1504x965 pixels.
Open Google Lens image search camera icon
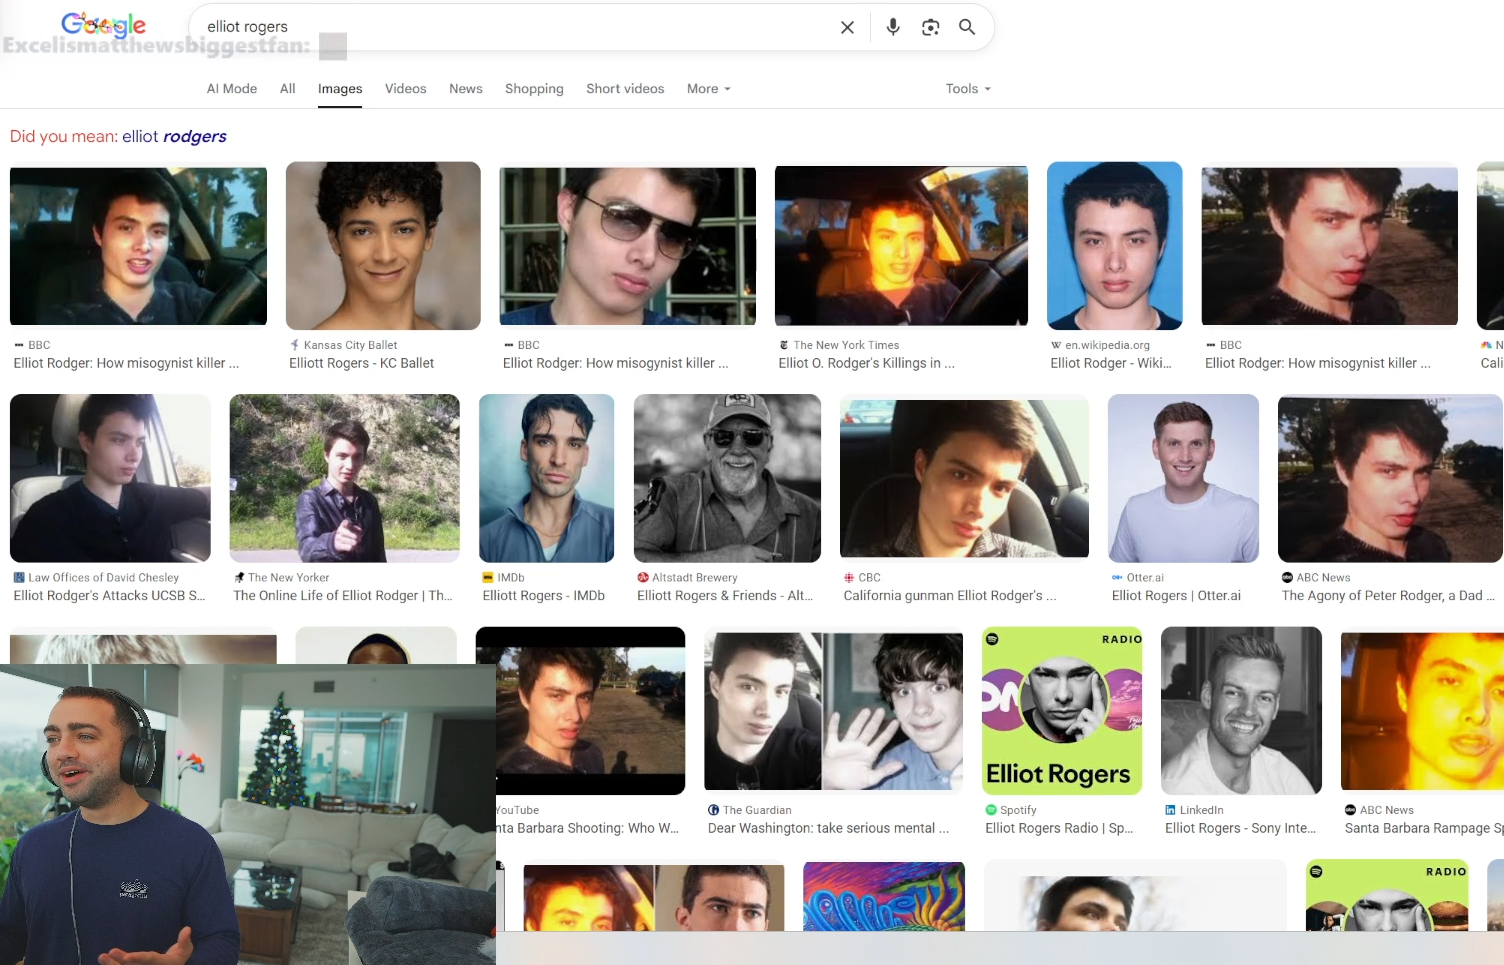click(930, 27)
